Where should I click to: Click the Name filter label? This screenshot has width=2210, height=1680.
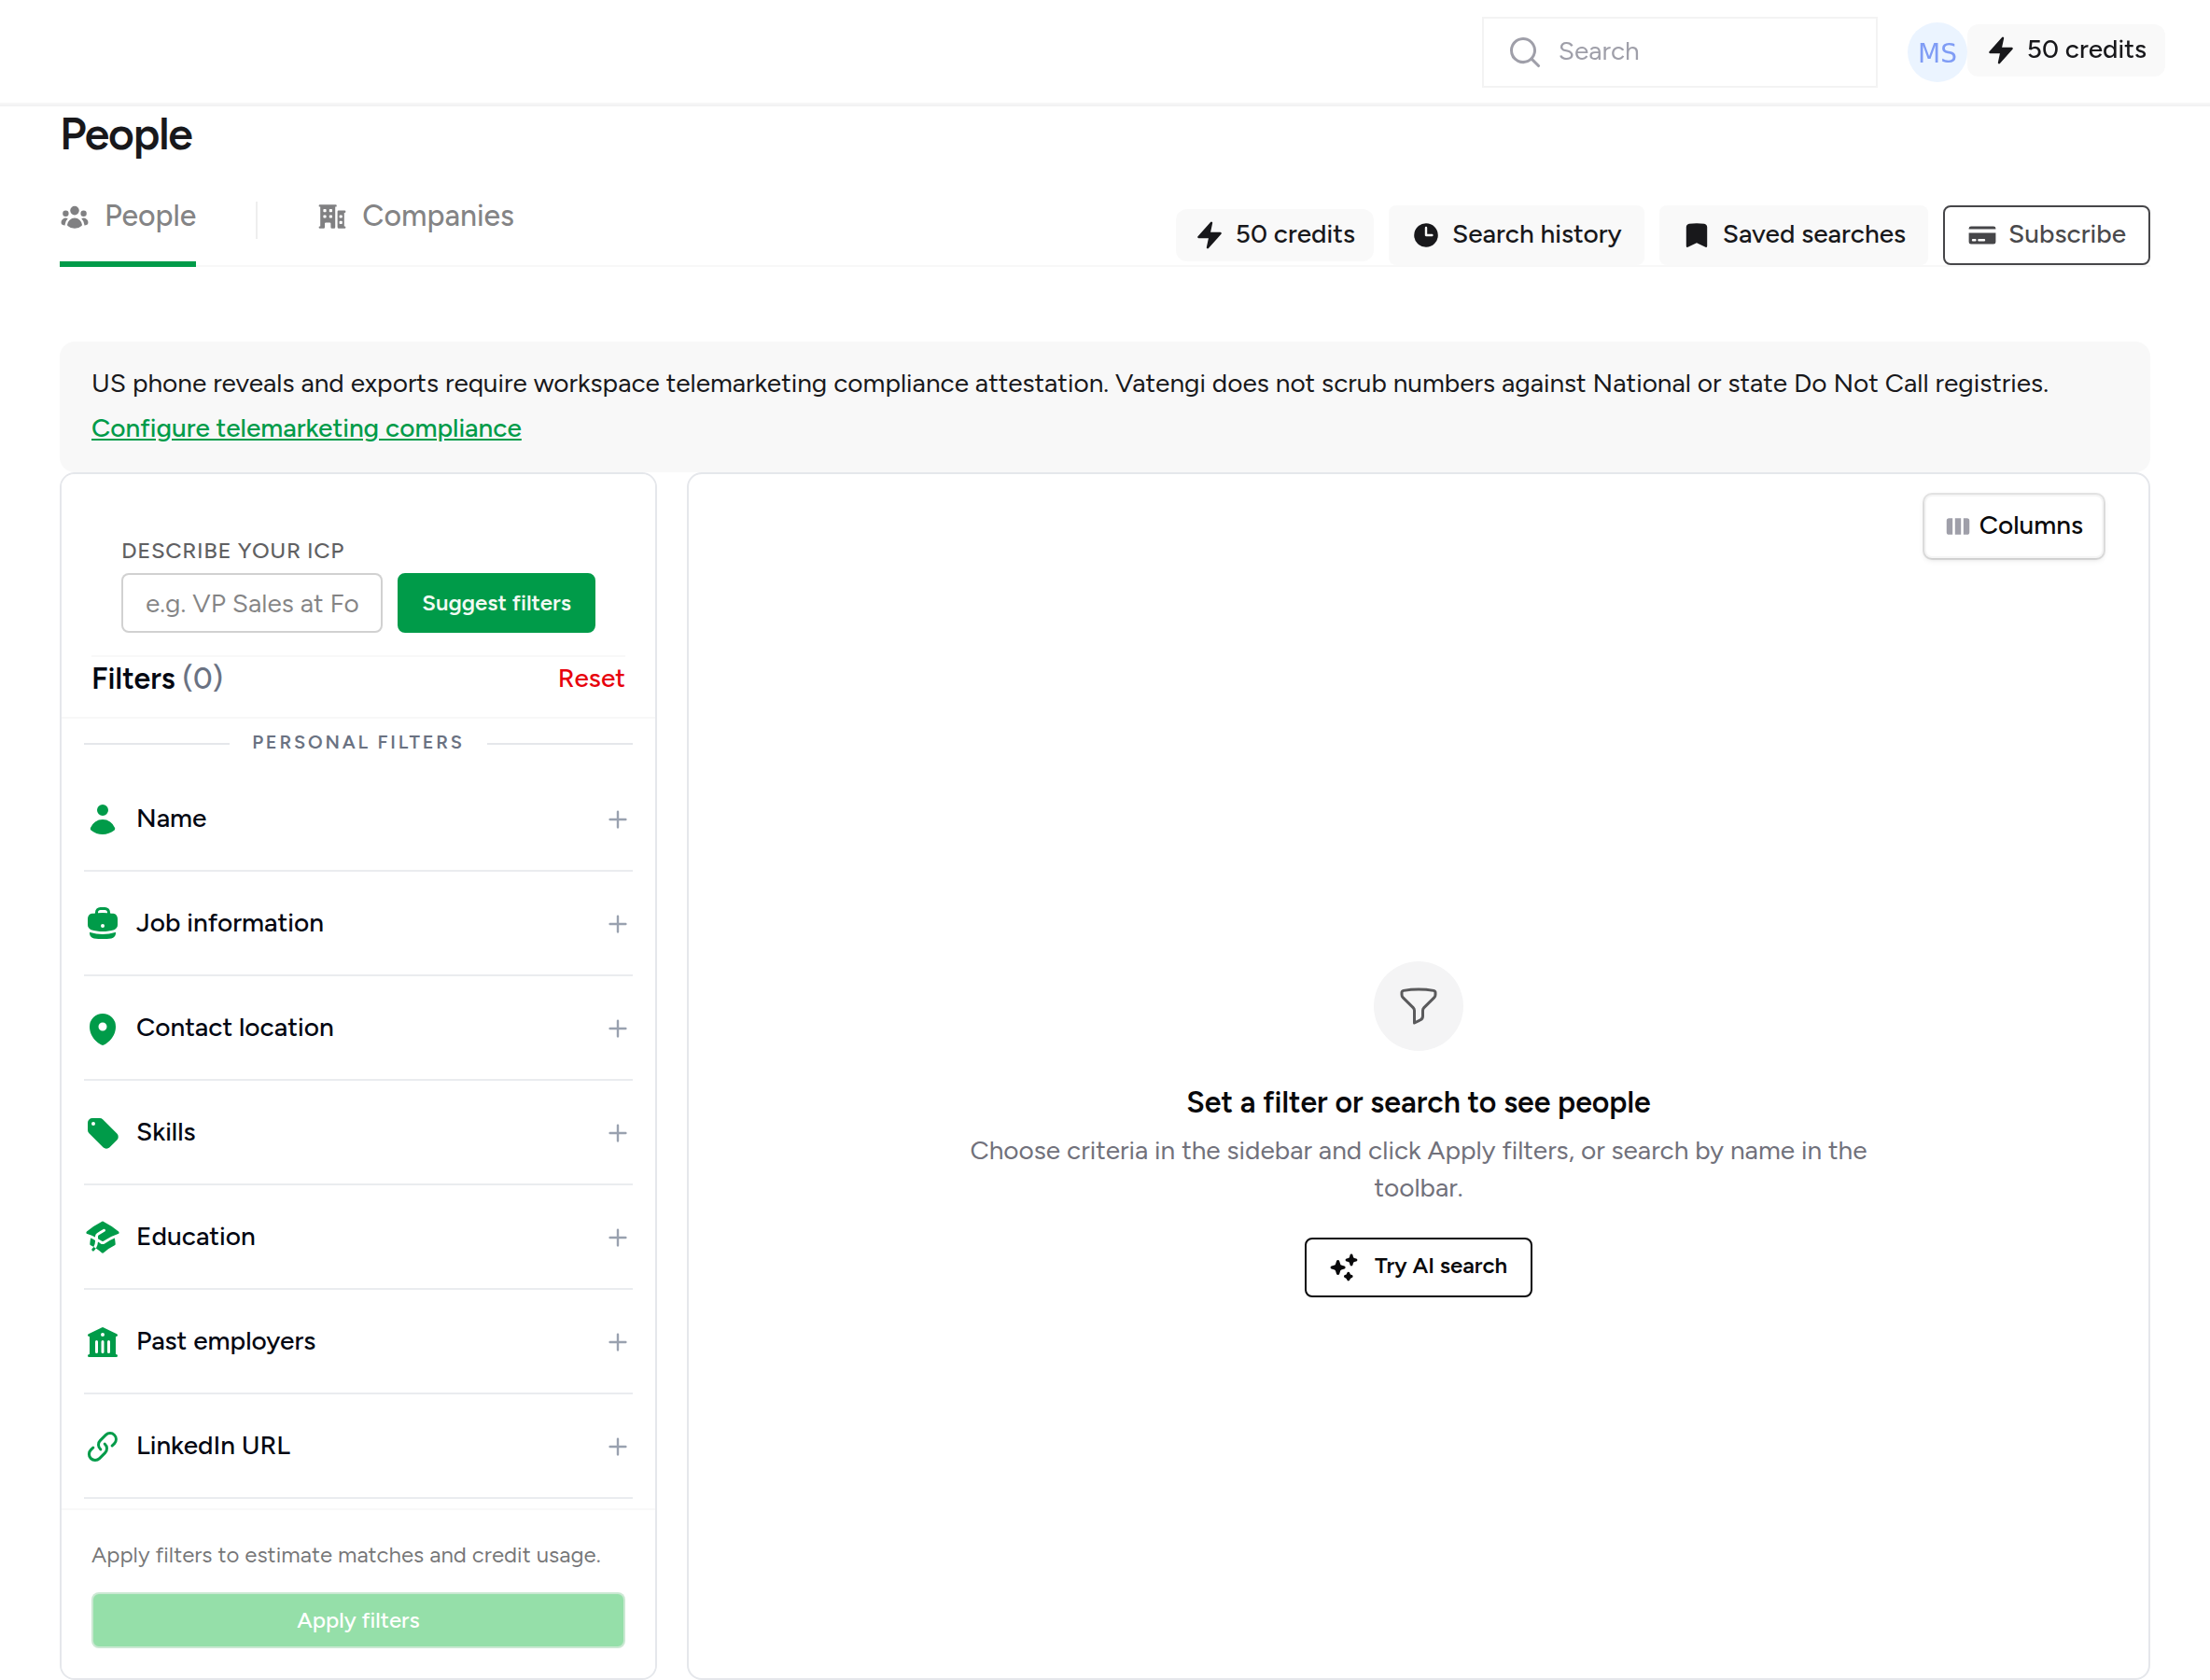[171, 819]
